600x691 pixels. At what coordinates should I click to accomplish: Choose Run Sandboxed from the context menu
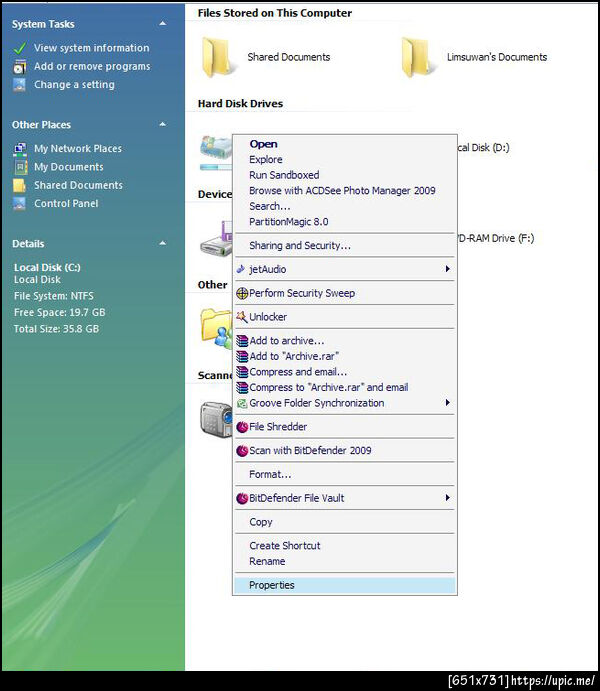coord(344,175)
